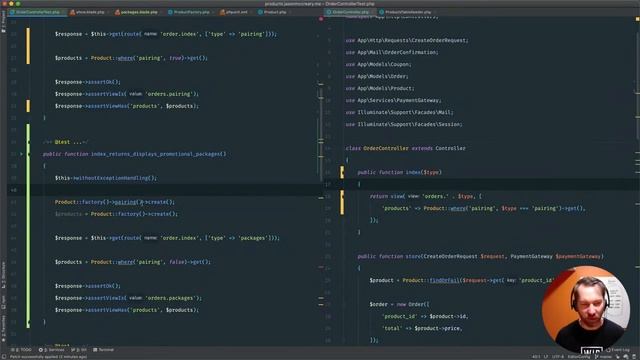Open the ProductTableSeeder.php tab
The image size is (640, 360).
pos(408,12)
